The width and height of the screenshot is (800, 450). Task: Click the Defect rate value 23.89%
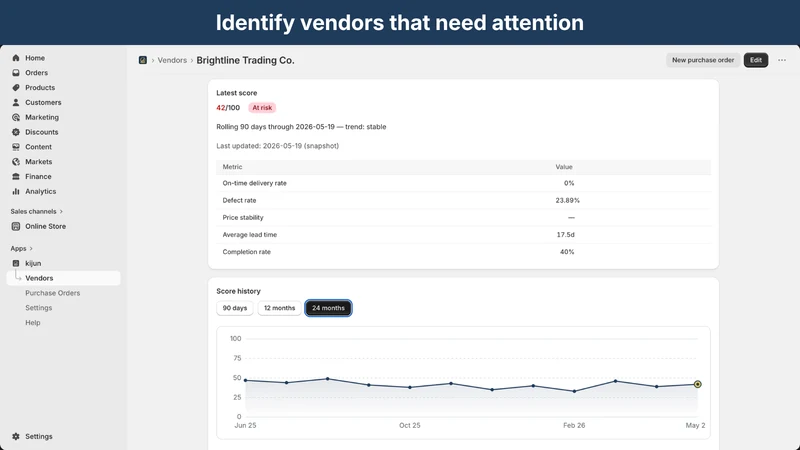[567, 201]
